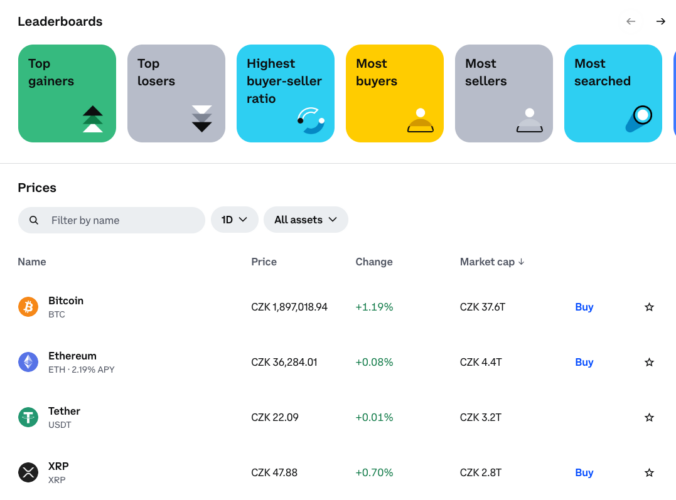The height and width of the screenshot is (500, 676).
Task: Click Ethereum market cap CZK 4.4T
Action: [x=481, y=362]
